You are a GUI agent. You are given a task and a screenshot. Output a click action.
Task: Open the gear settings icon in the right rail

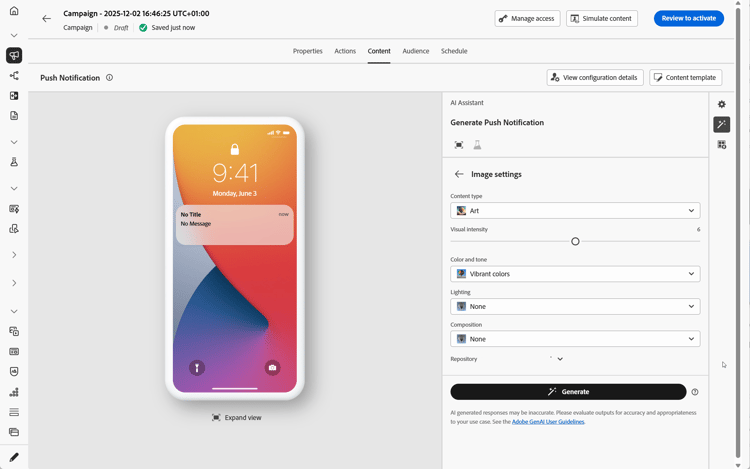(x=722, y=104)
